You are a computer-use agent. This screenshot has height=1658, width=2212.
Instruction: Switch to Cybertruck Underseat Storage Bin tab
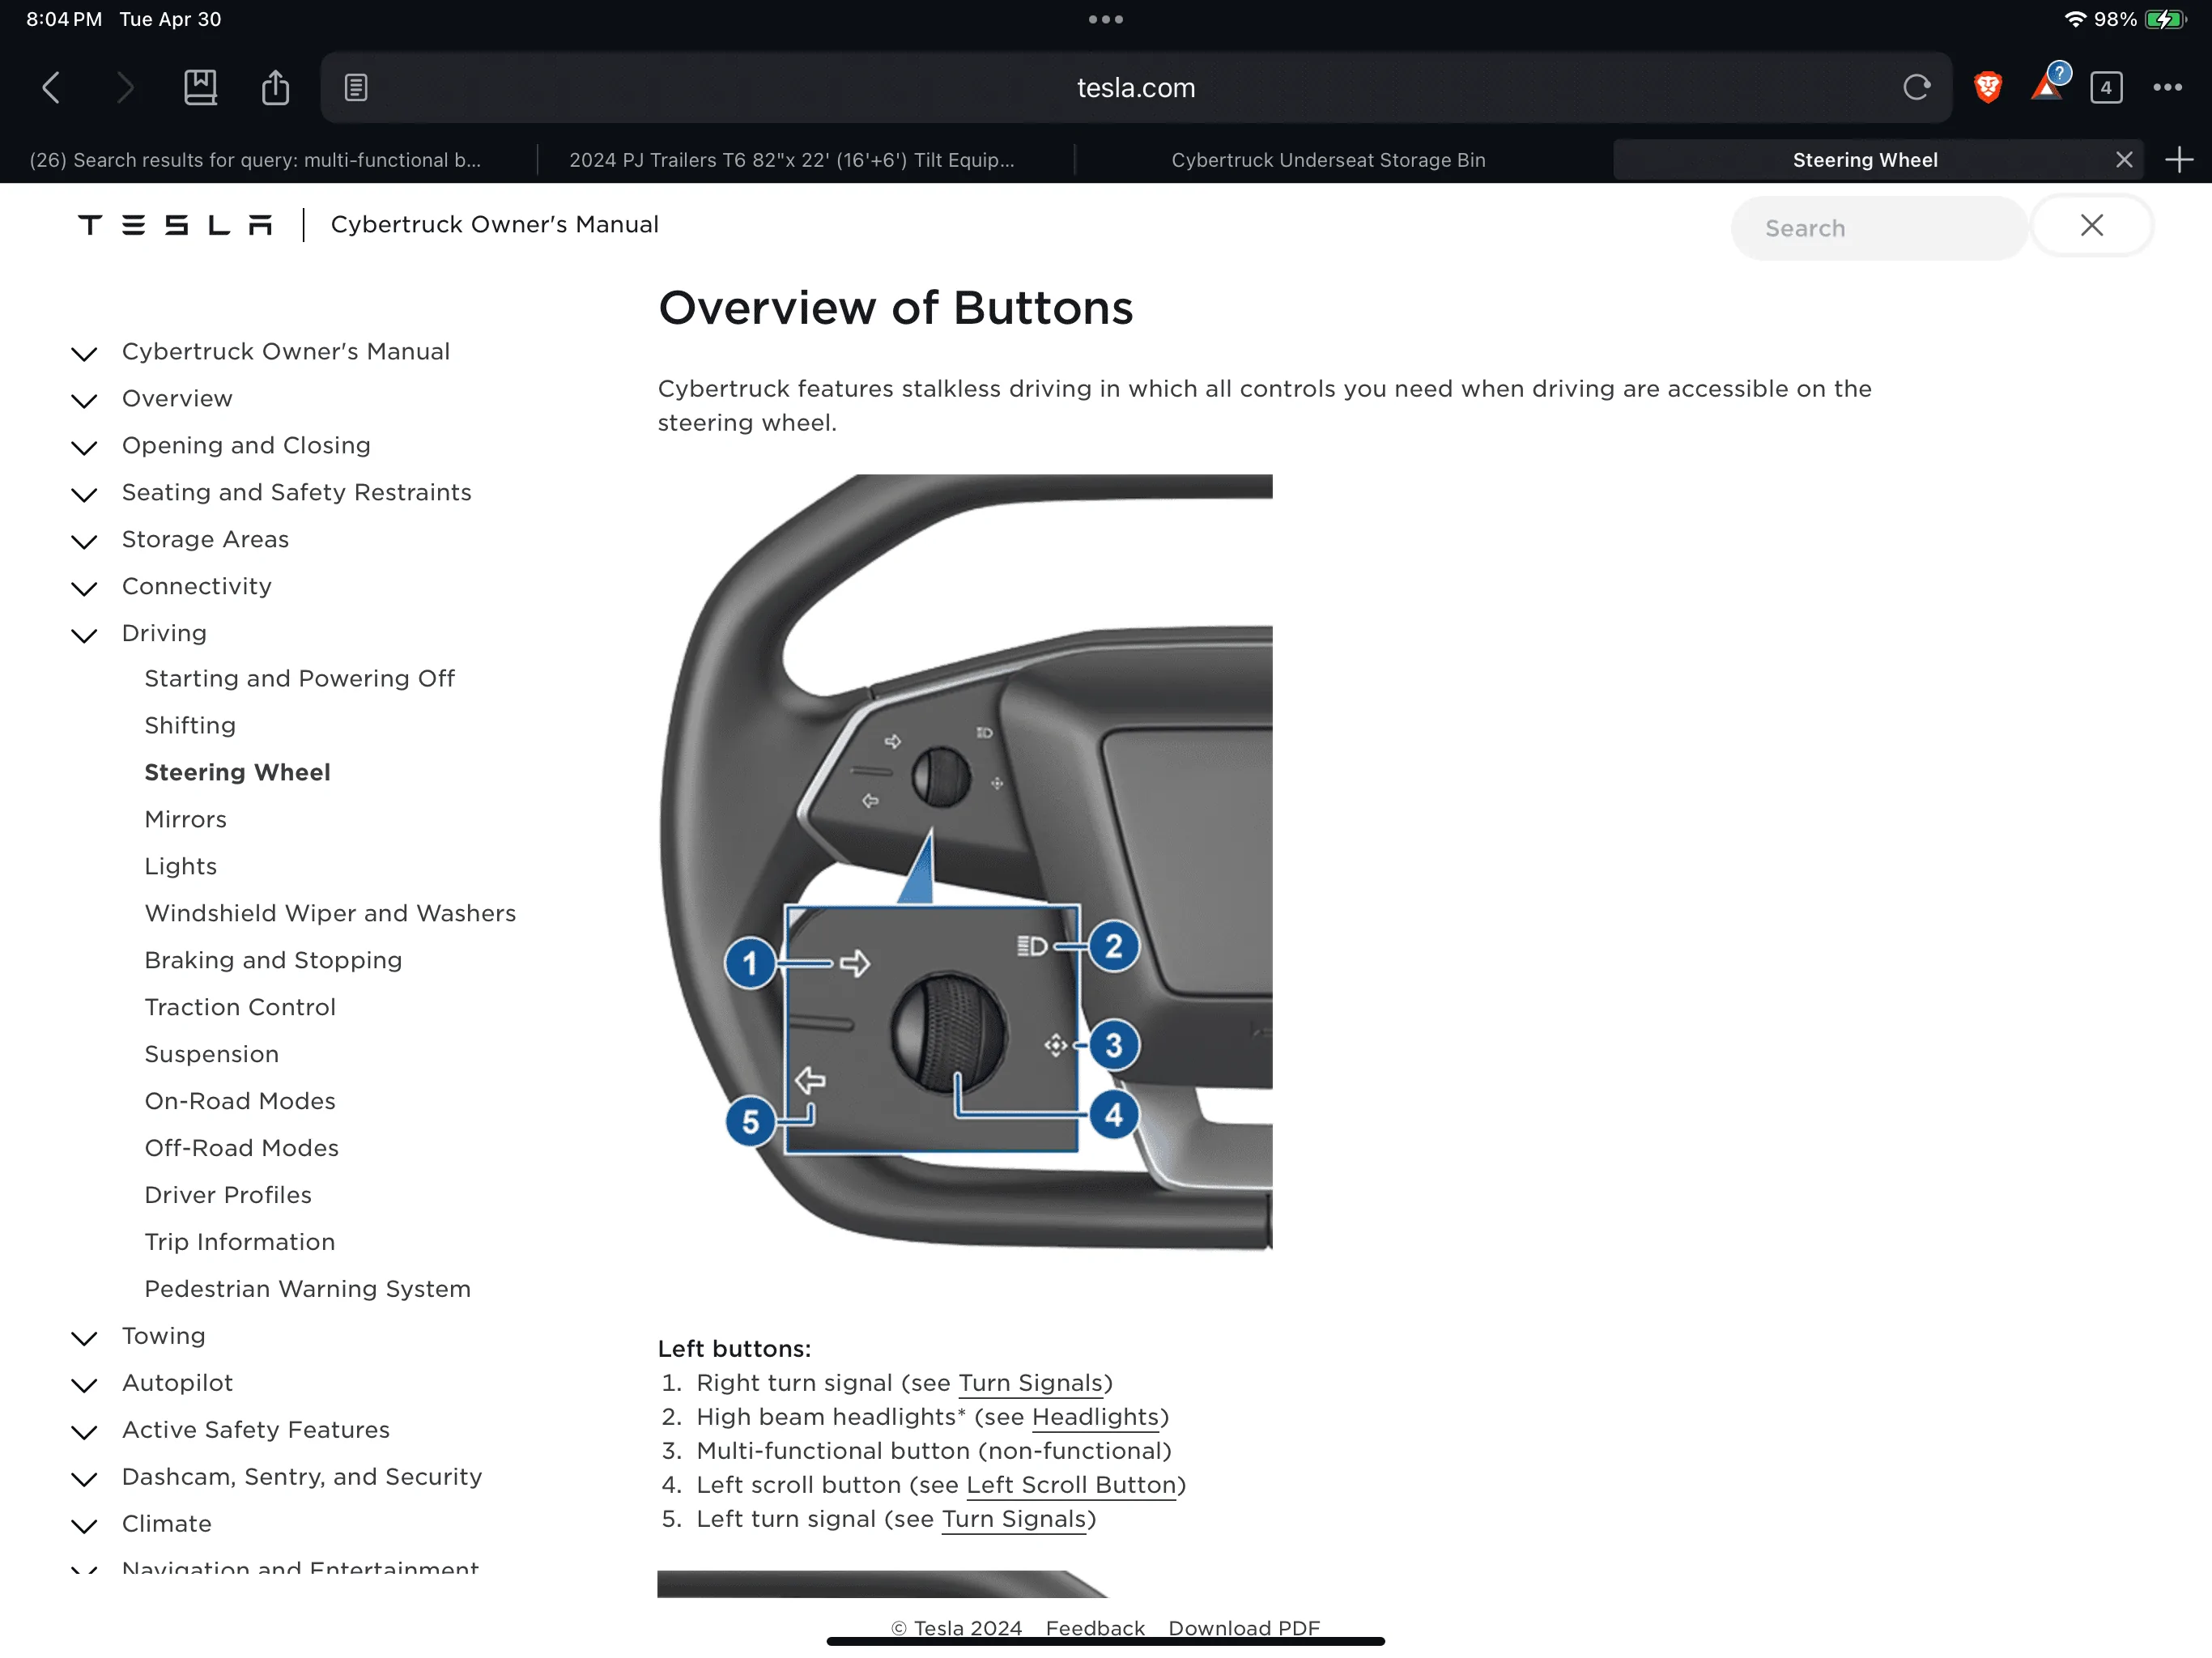pos(1328,160)
